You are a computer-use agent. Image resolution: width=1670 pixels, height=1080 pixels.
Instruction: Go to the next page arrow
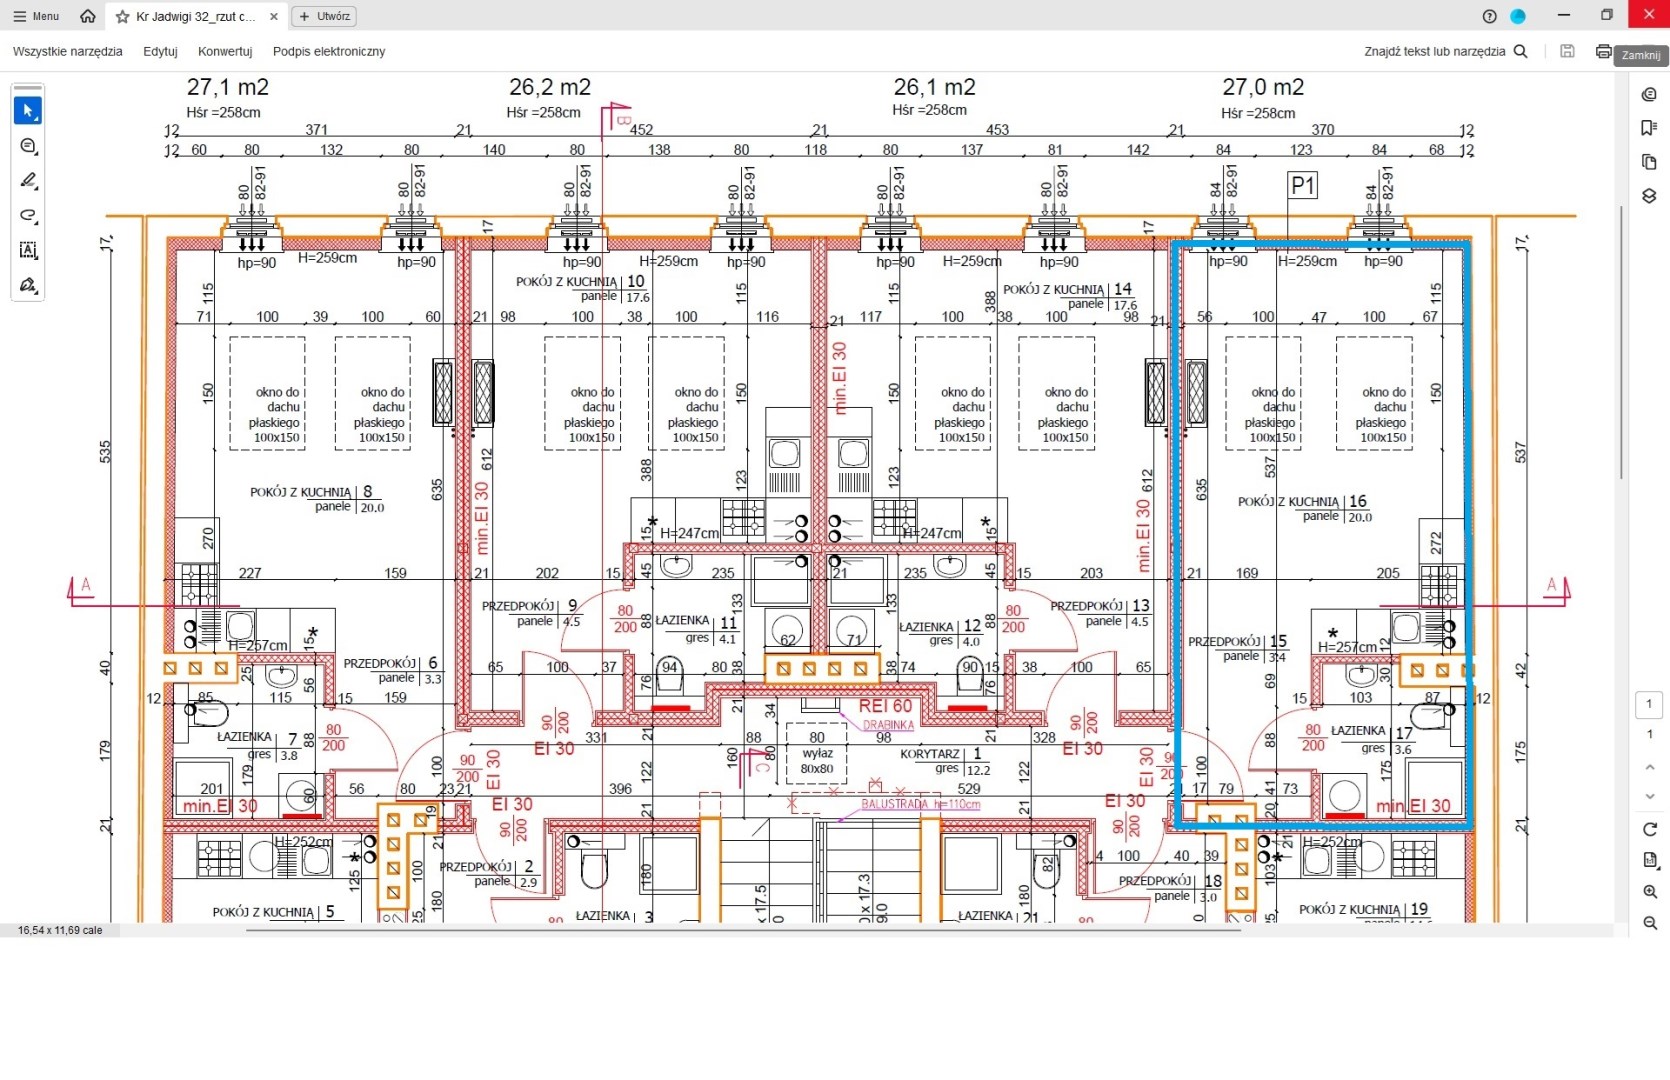pyautogui.click(x=1650, y=797)
